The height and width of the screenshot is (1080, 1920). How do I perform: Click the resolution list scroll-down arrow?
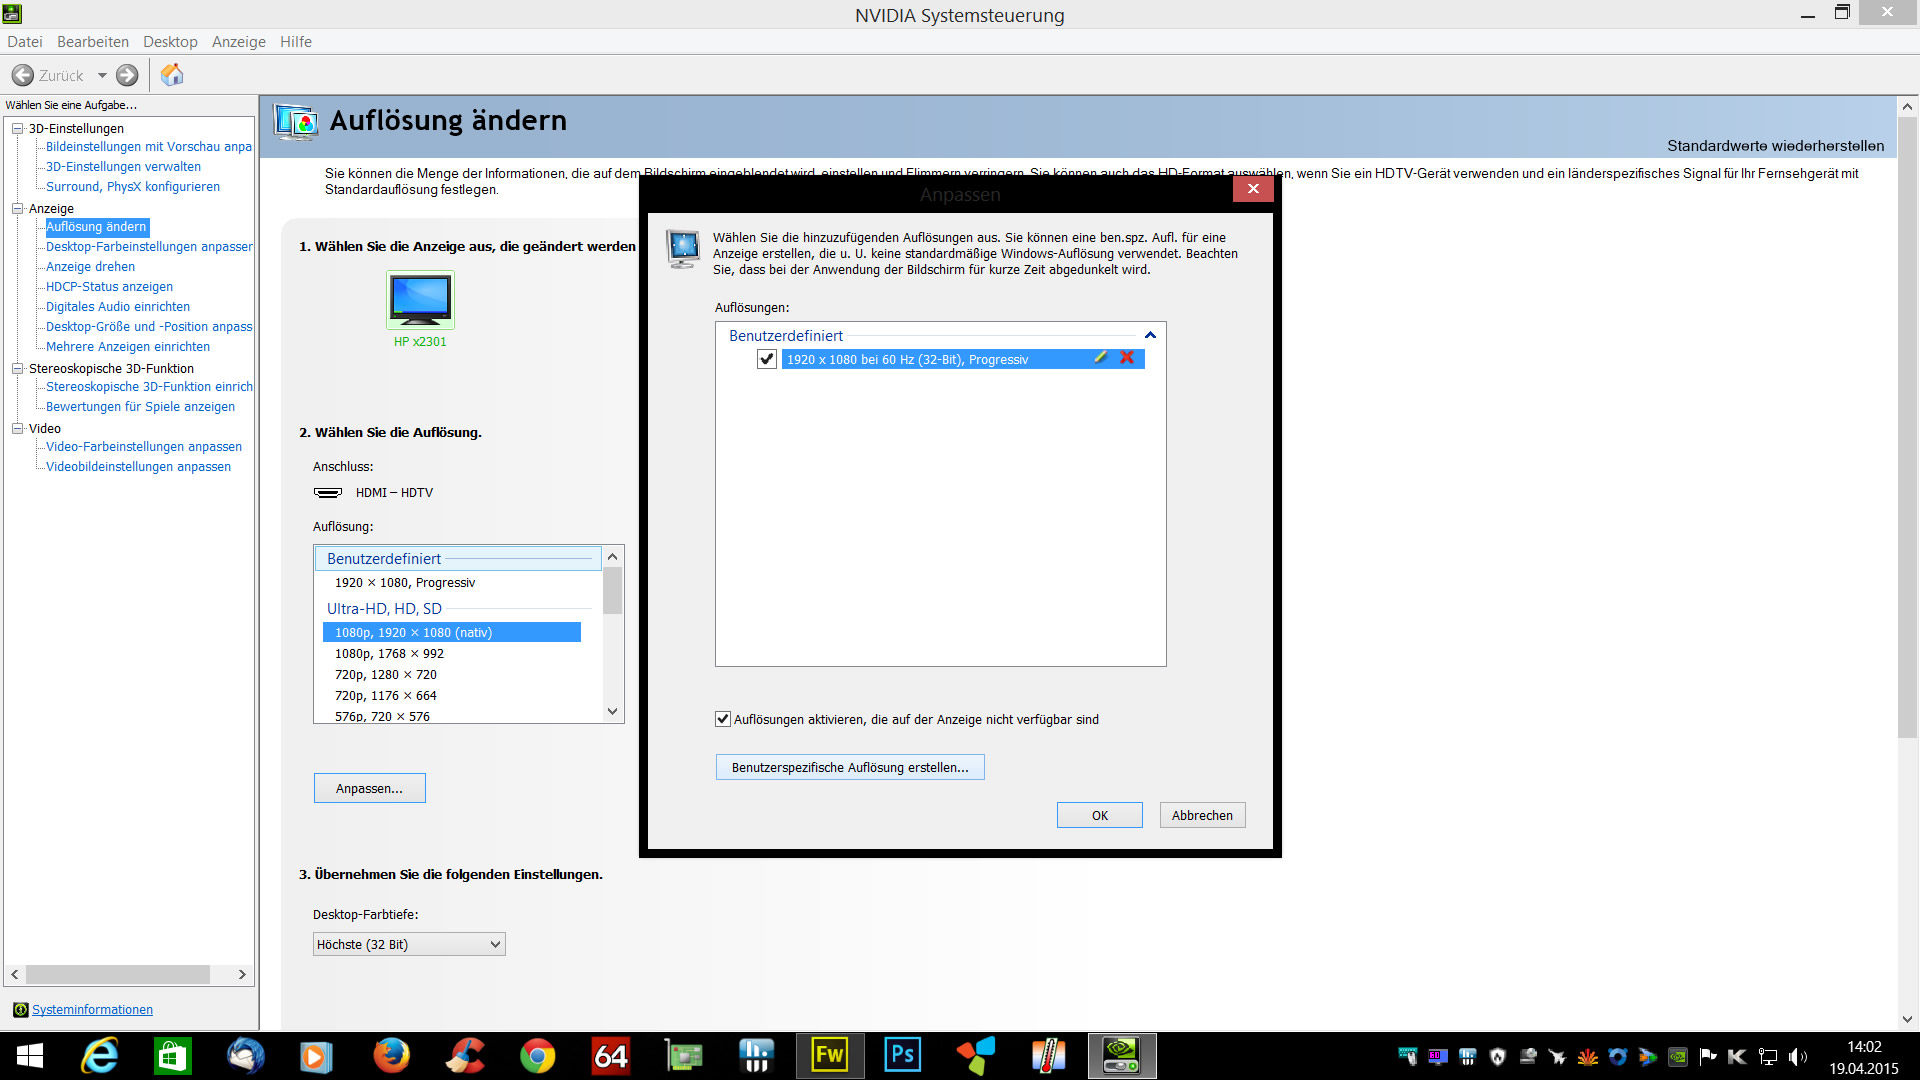pyautogui.click(x=613, y=711)
